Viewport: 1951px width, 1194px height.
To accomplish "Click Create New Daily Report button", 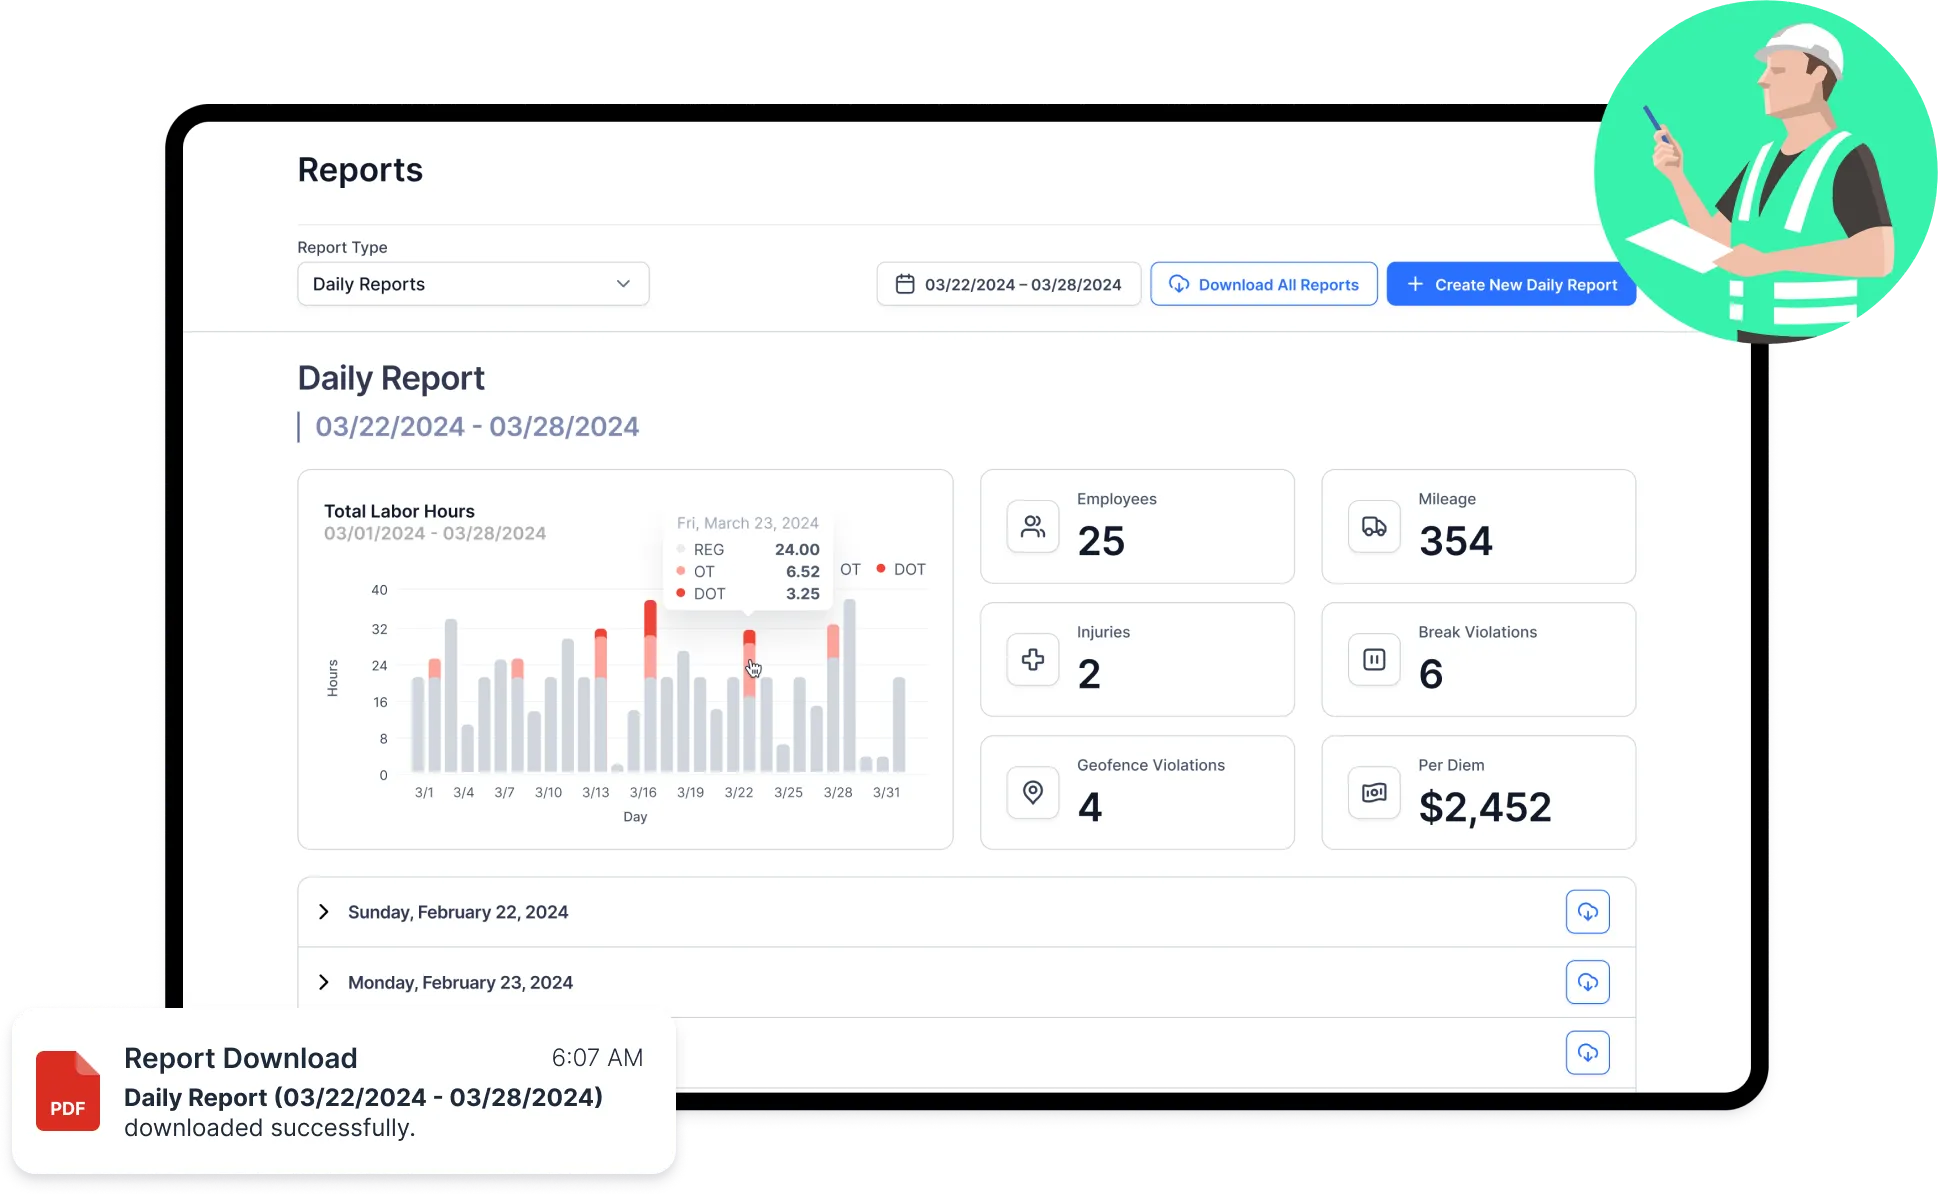I will tap(1510, 284).
